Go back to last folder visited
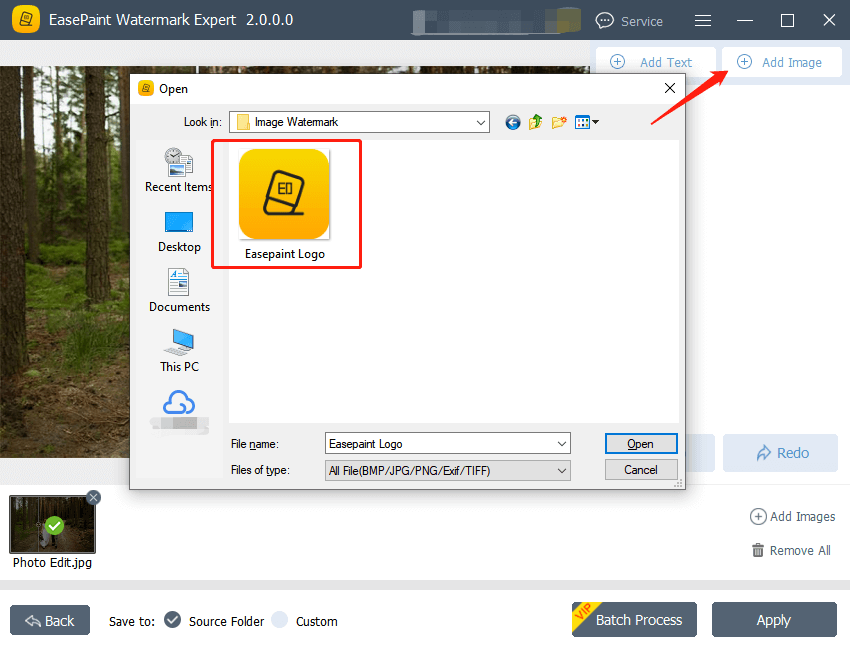 click(513, 123)
